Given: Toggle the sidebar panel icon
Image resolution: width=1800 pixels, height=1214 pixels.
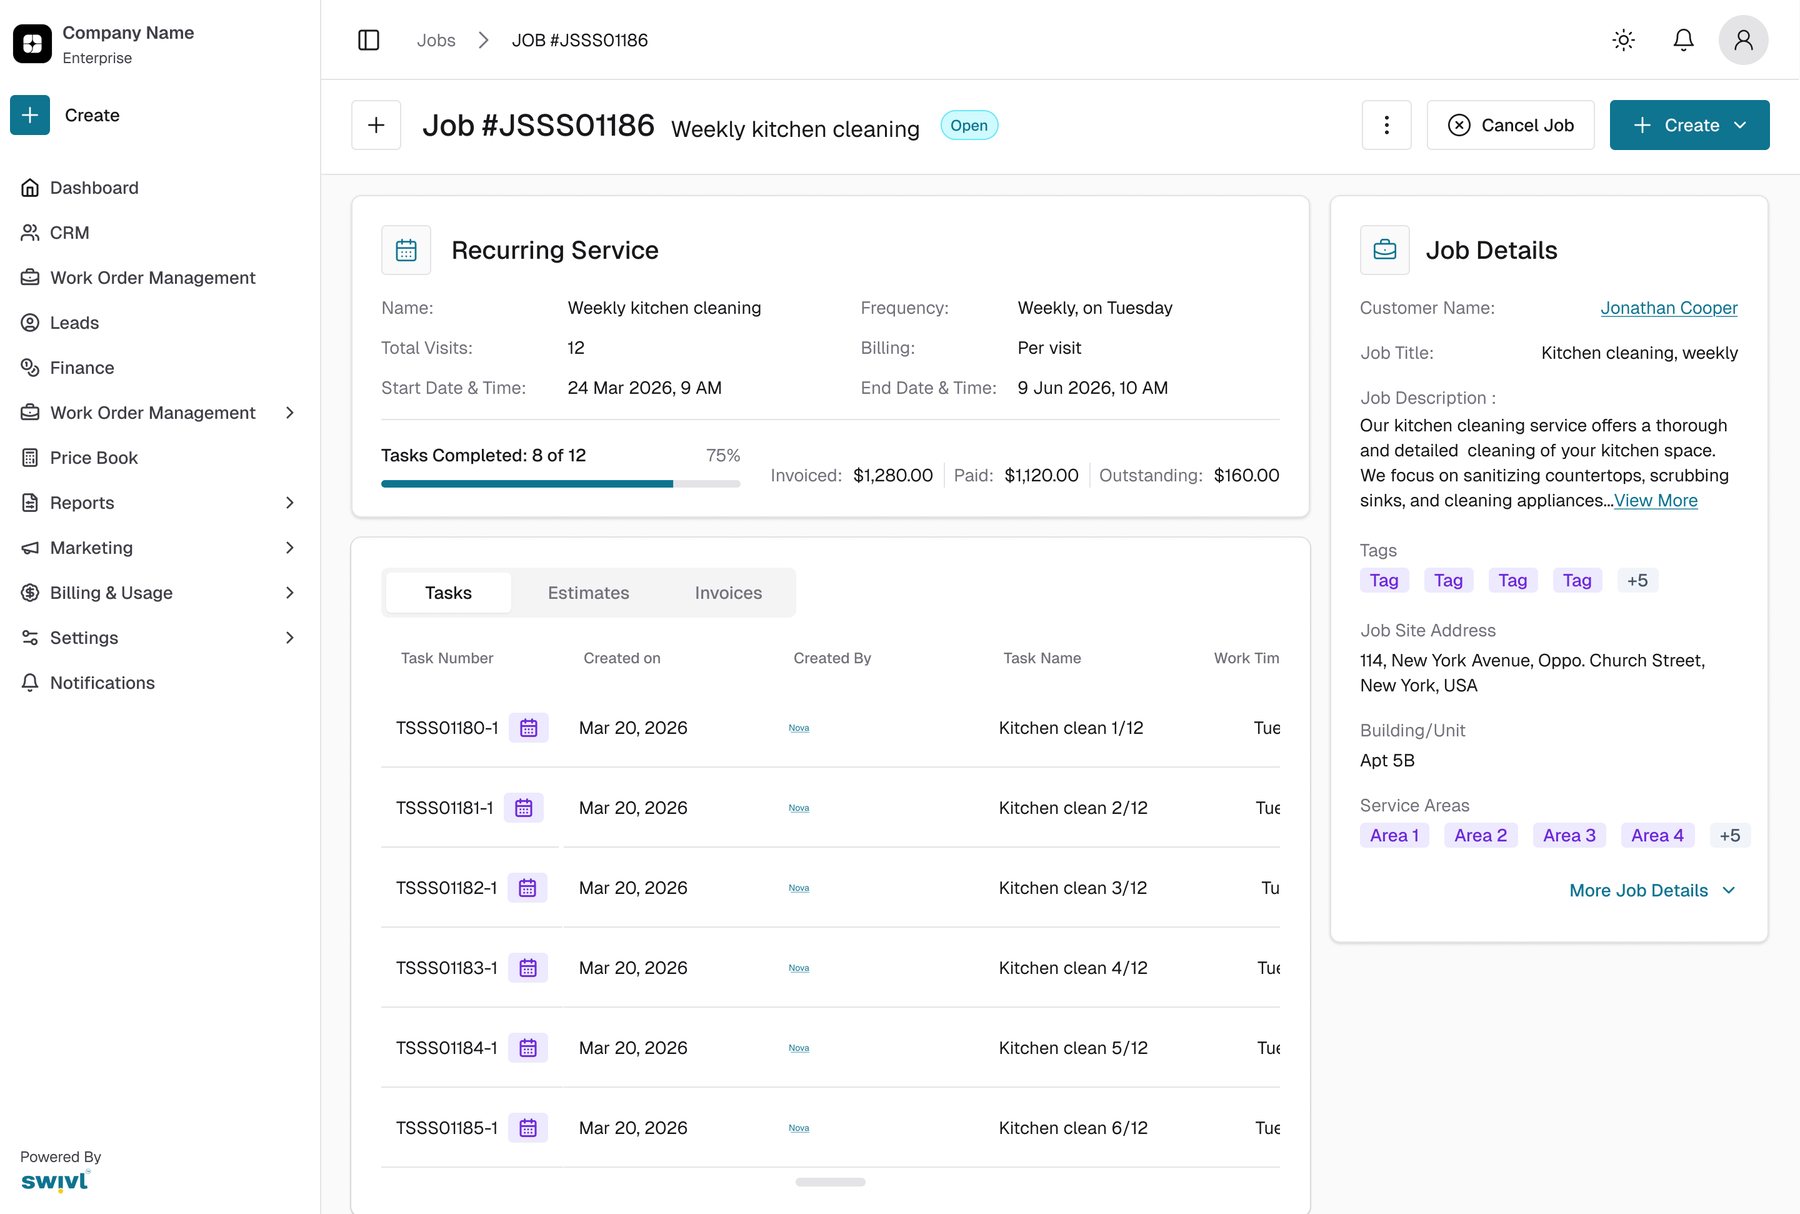Looking at the screenshot, I should point(369,40).
